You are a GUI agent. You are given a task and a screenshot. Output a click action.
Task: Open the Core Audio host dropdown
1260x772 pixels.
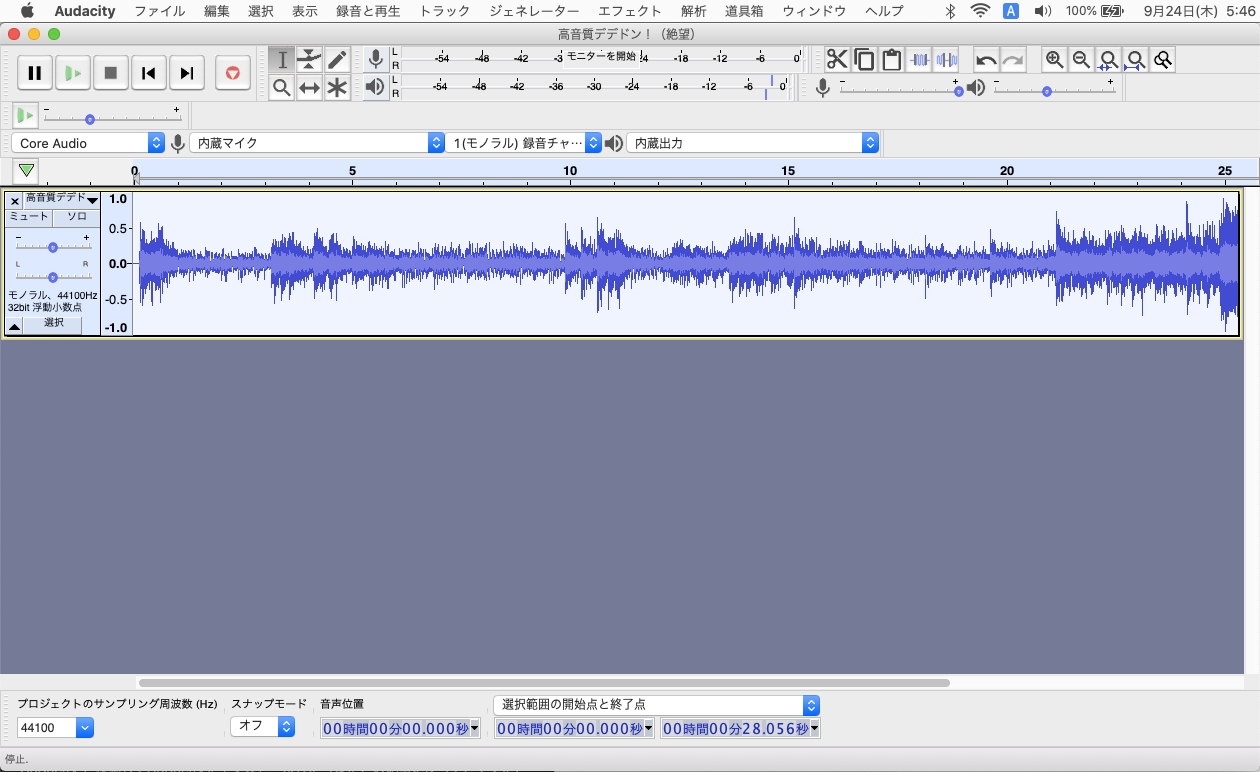pos(88,143)
